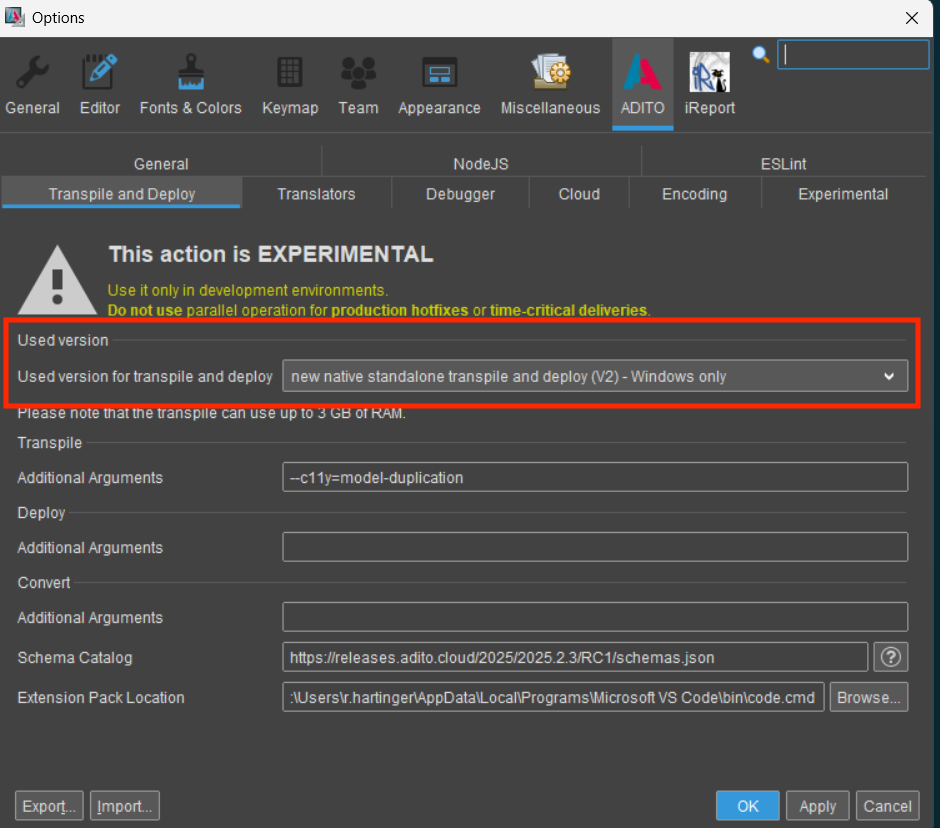Open the General options category
Viewport: 940px width, 828px height.
coord(33,85)
